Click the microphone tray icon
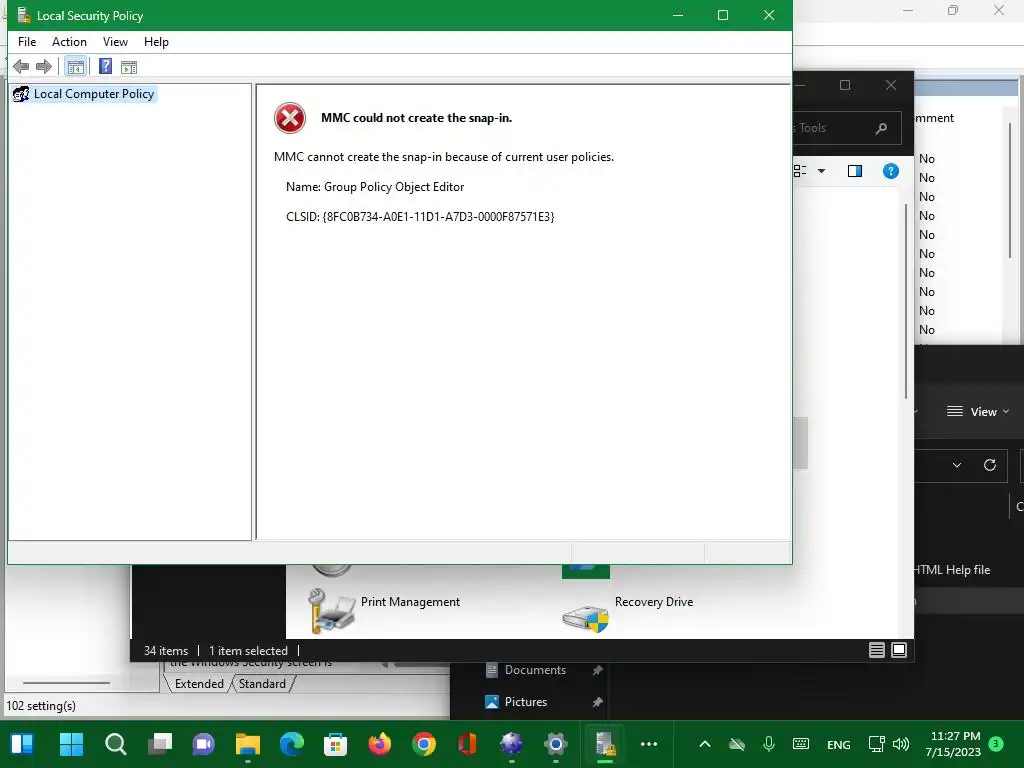 point(769,744)
